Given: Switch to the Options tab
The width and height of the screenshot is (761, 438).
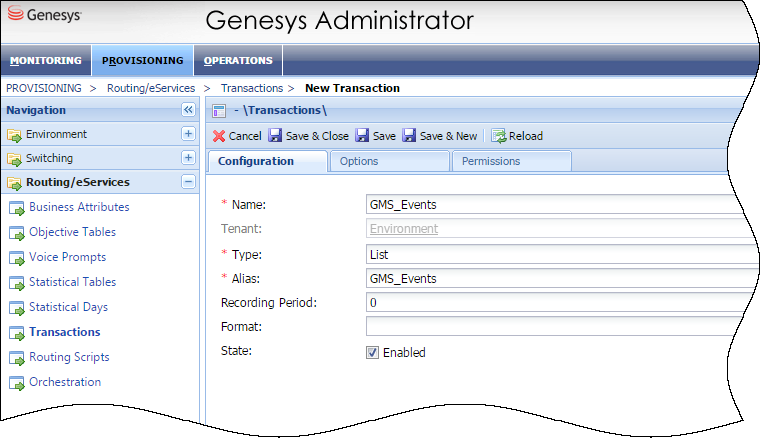Looking at the screenshot, I should tap(389, 161).
